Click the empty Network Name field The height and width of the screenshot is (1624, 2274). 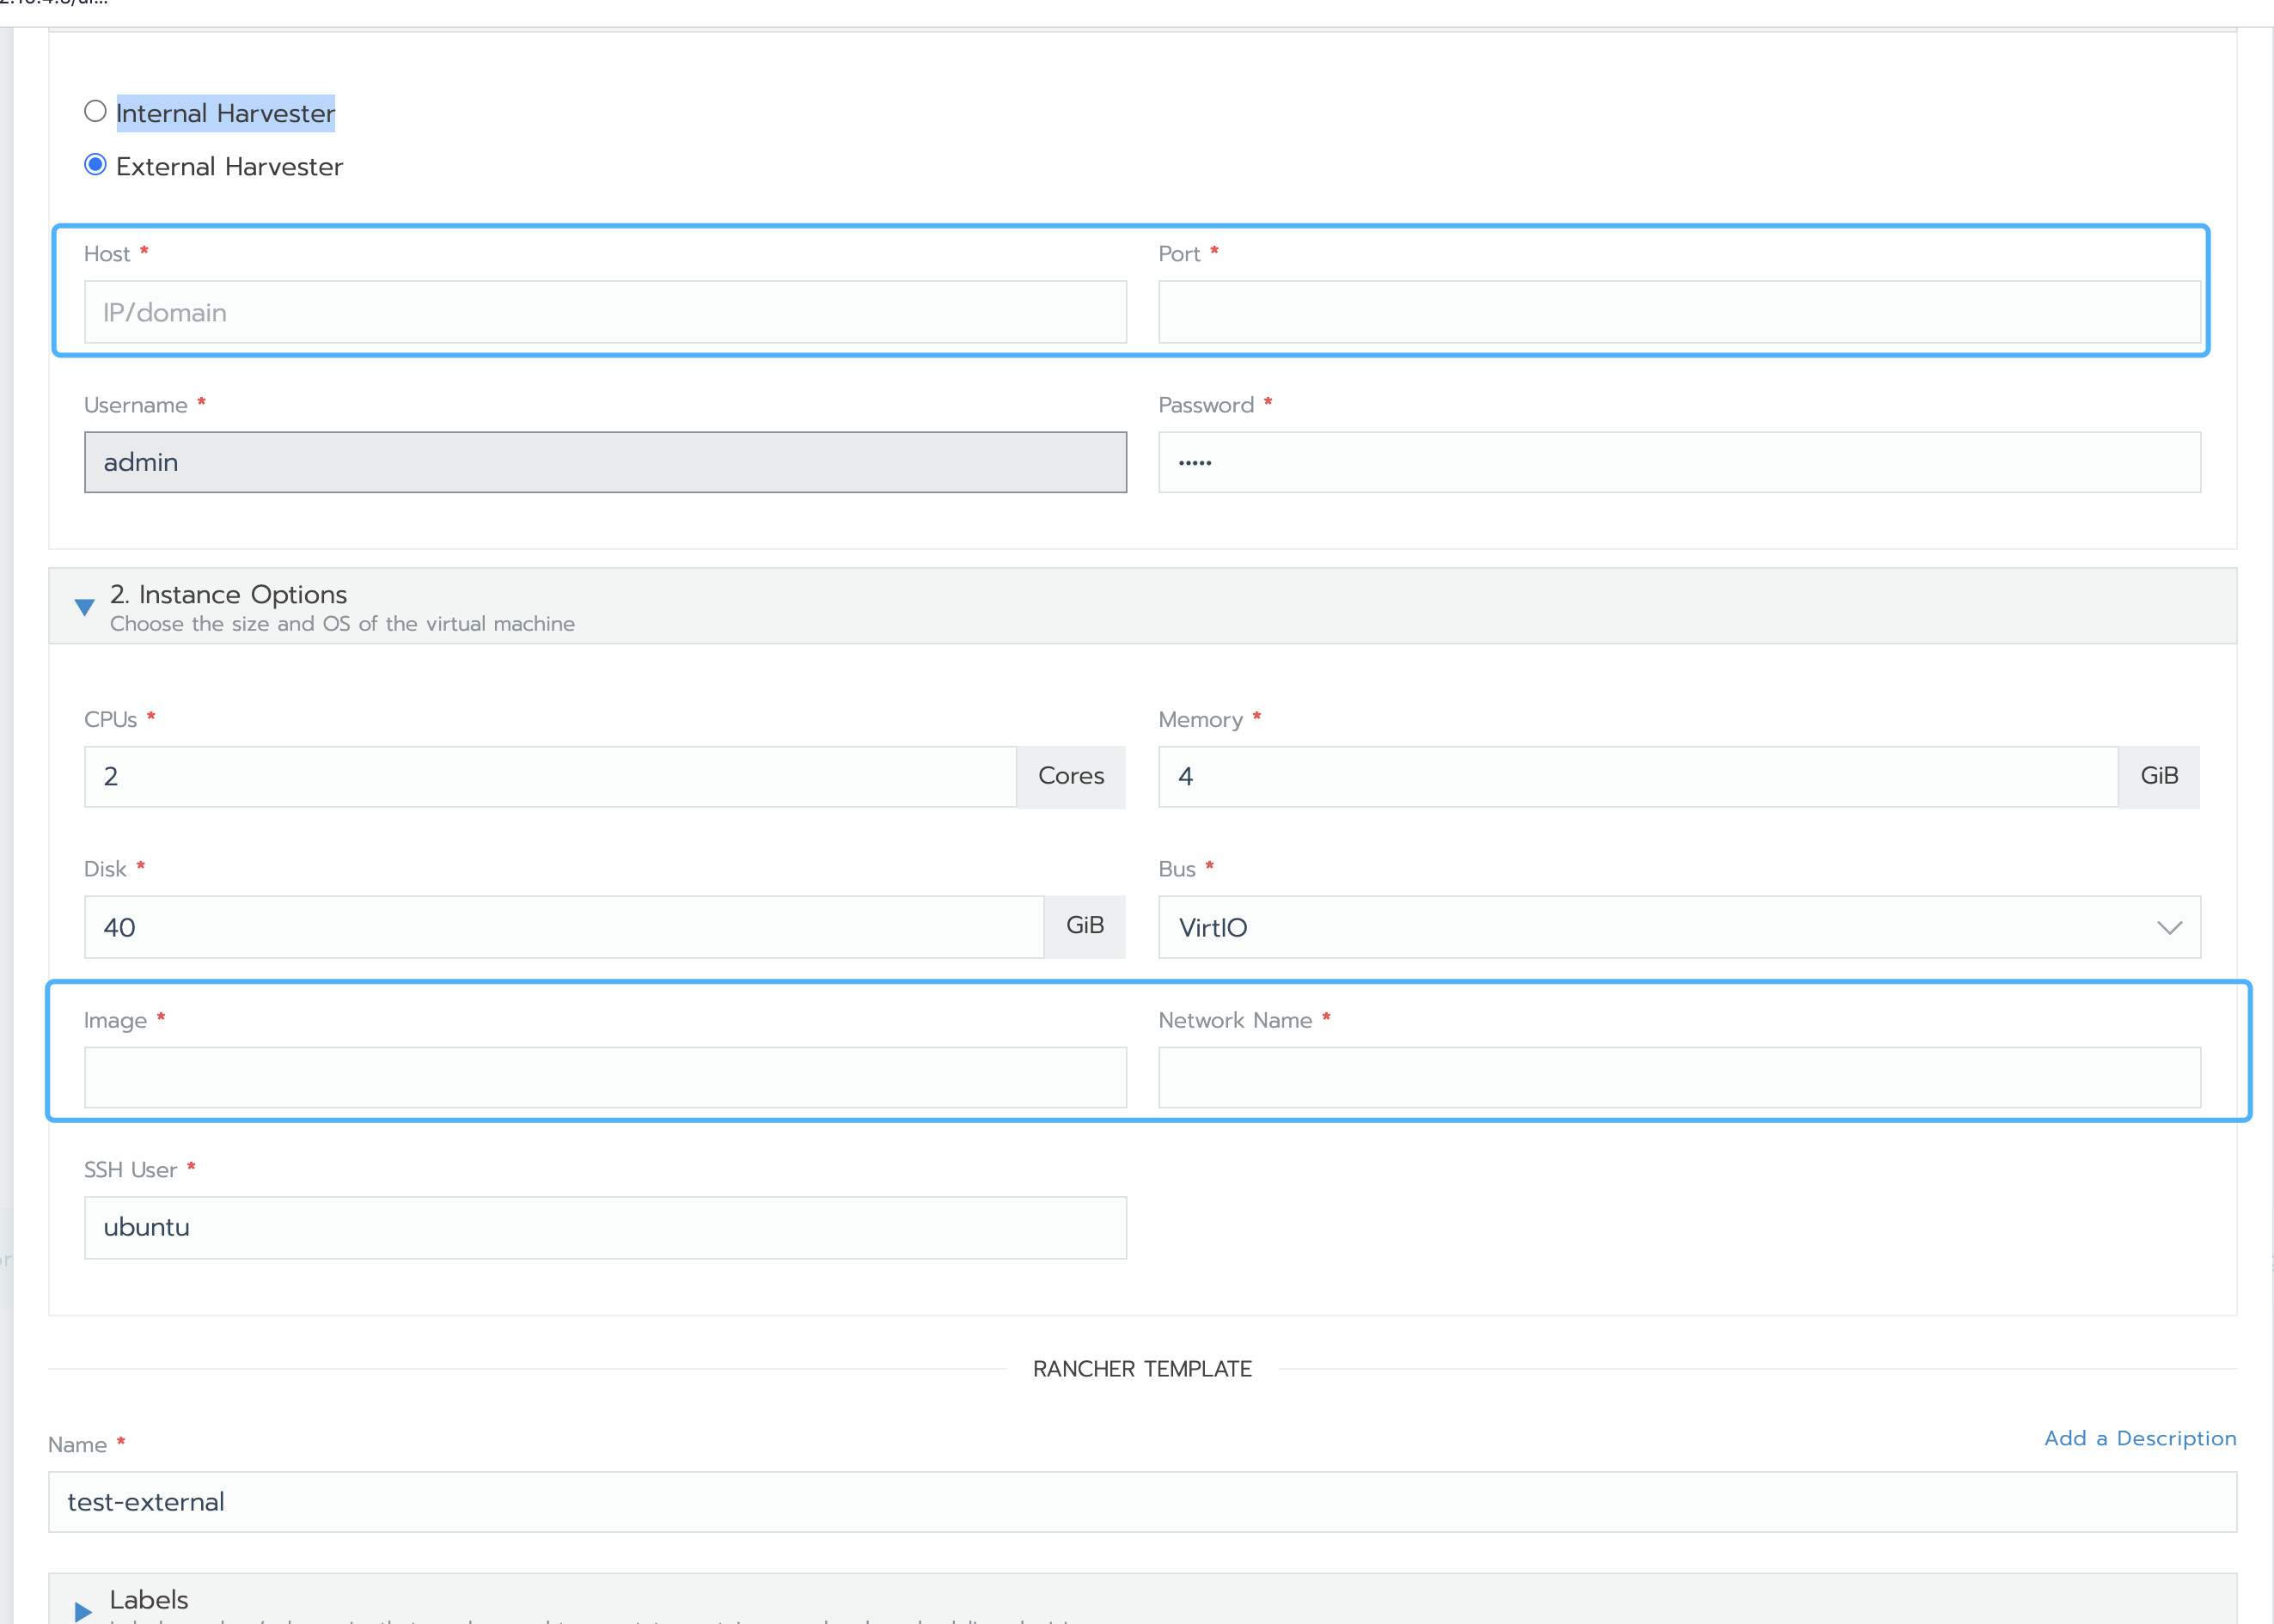click(x=1680, y=1077)
